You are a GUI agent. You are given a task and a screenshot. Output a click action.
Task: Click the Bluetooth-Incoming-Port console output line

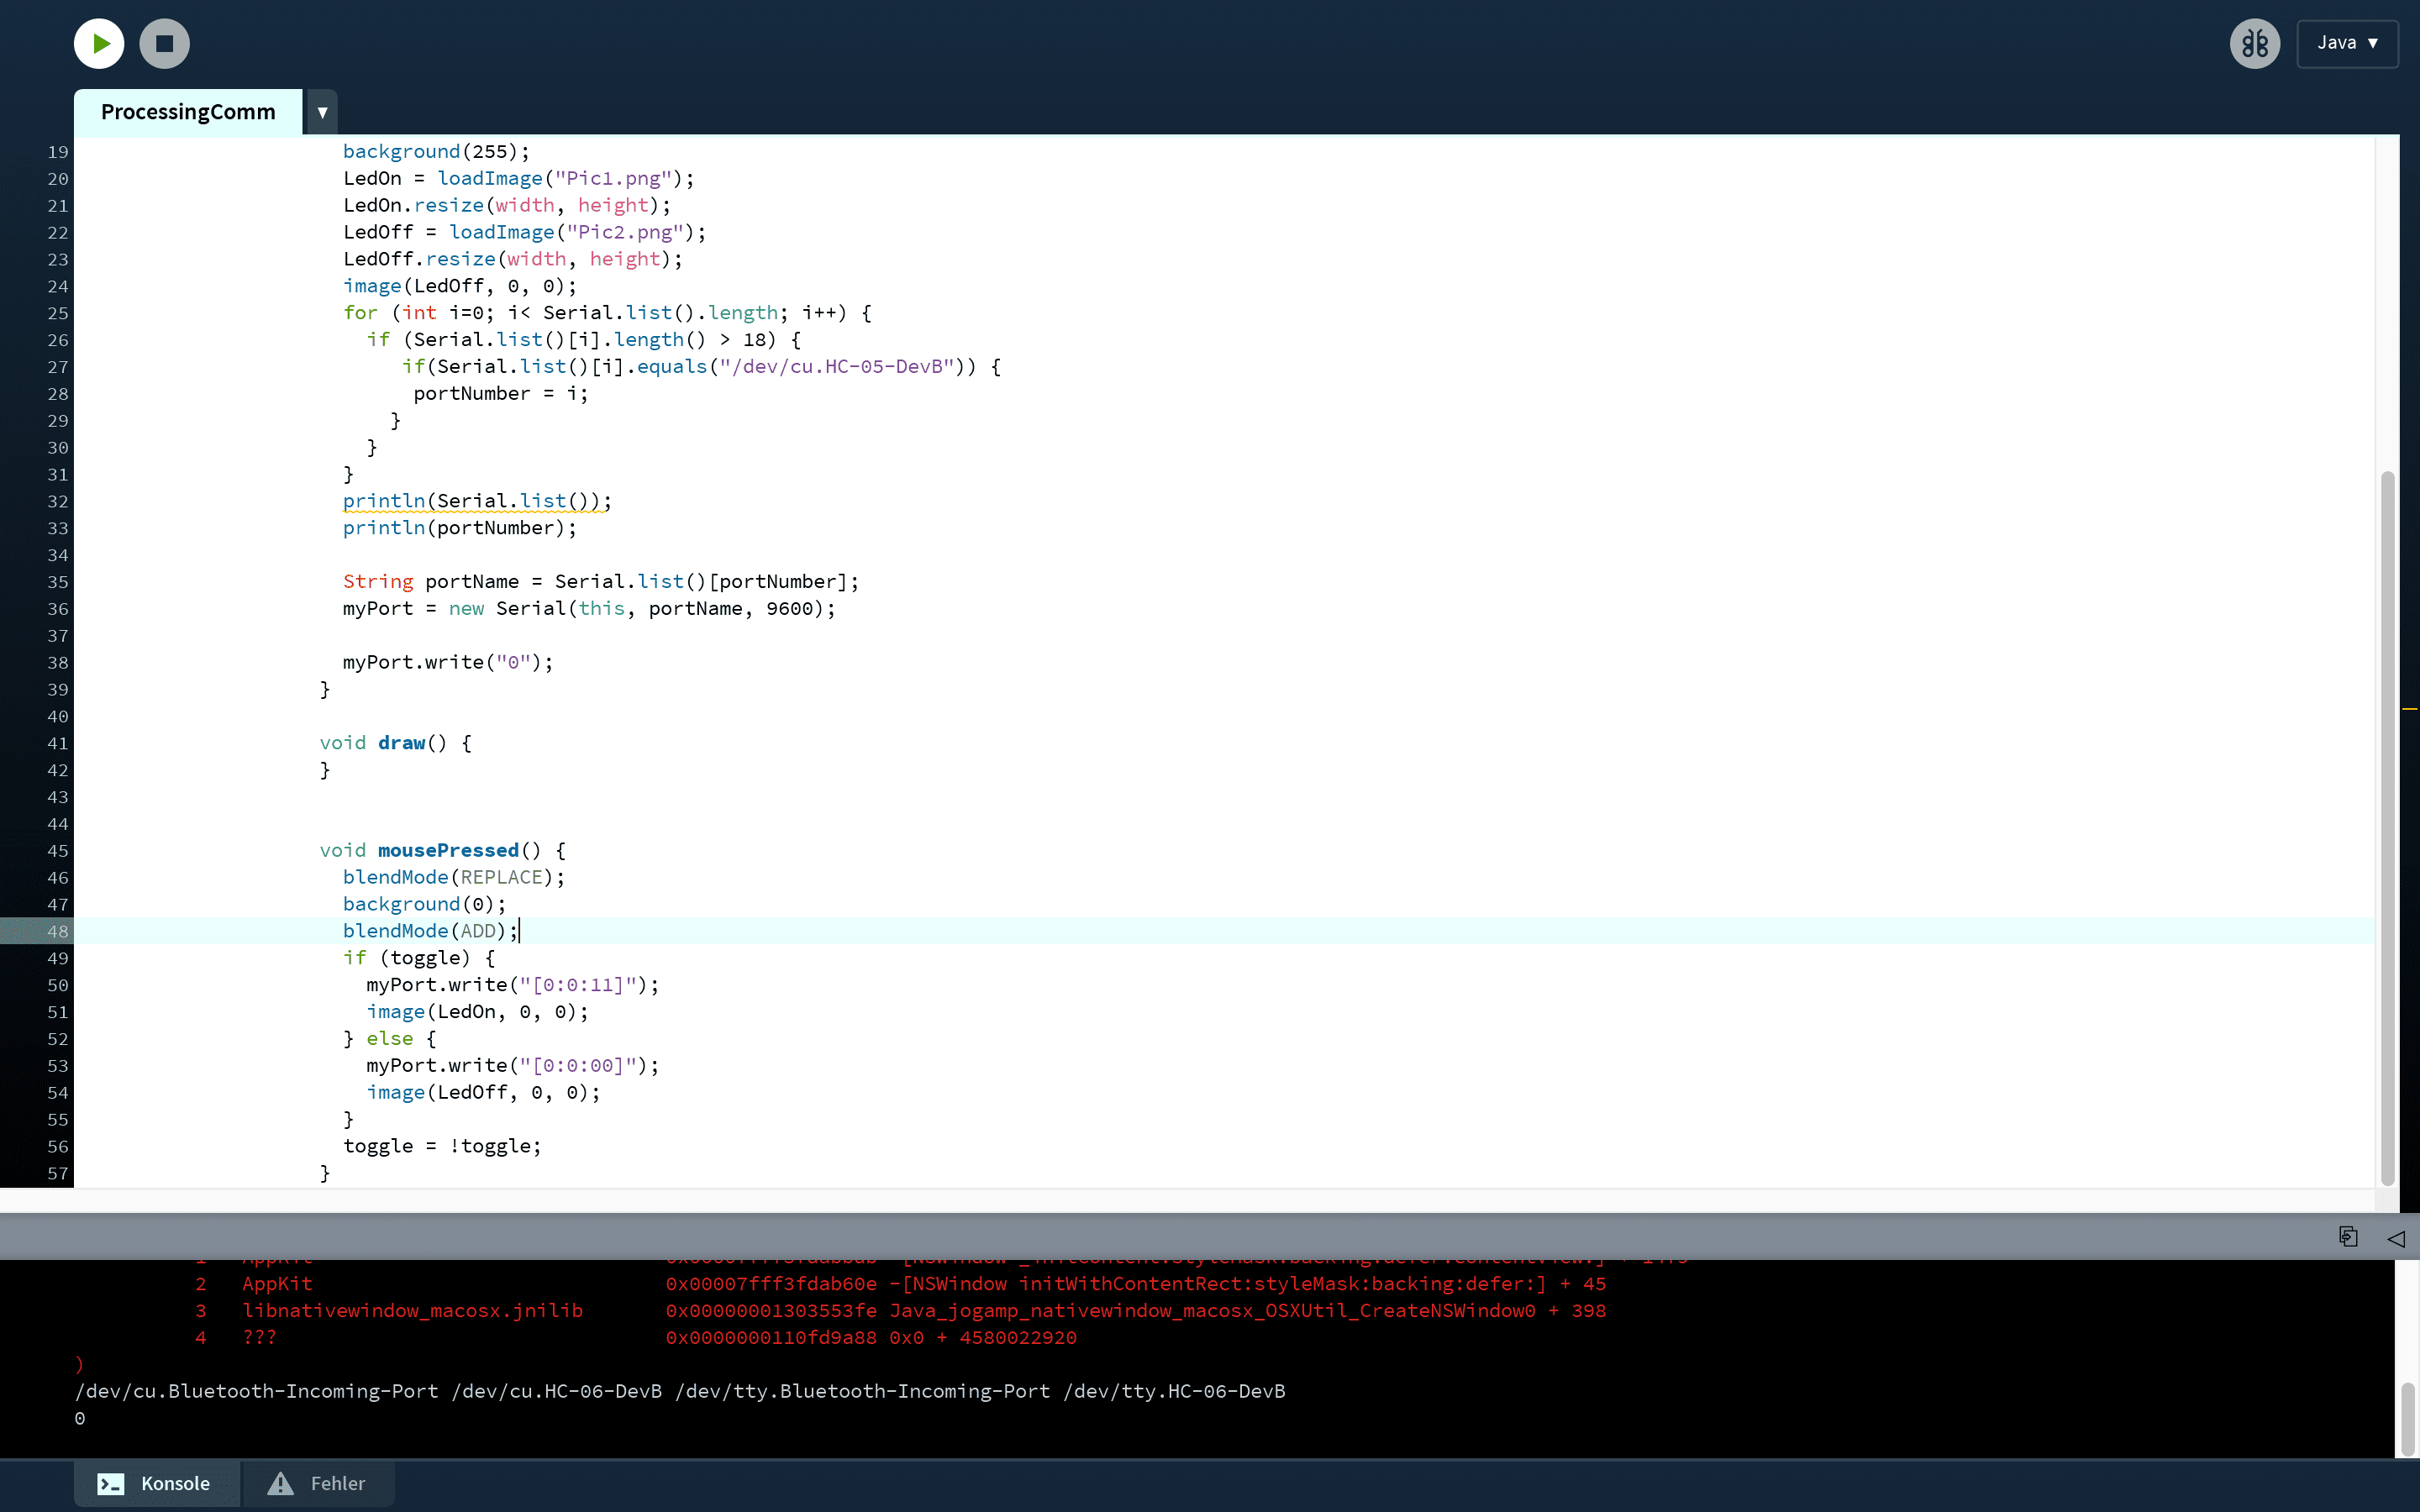(680, 1391)
